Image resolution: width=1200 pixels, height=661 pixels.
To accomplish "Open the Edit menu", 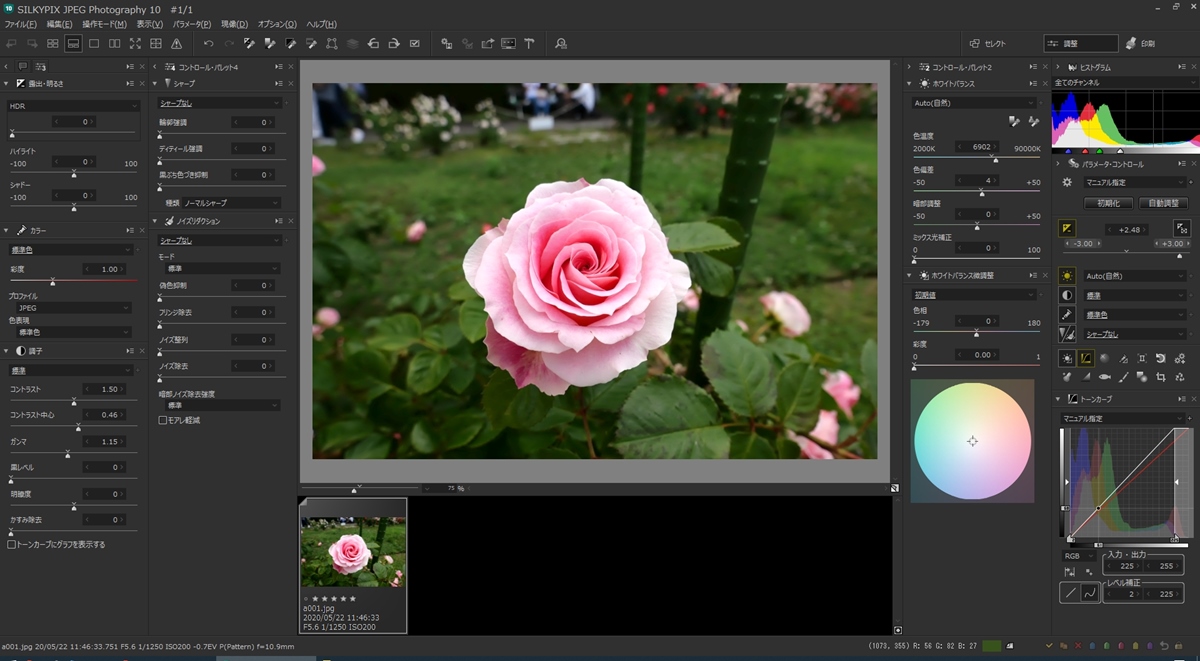I will pyautogui.click(x=60, y=24).
